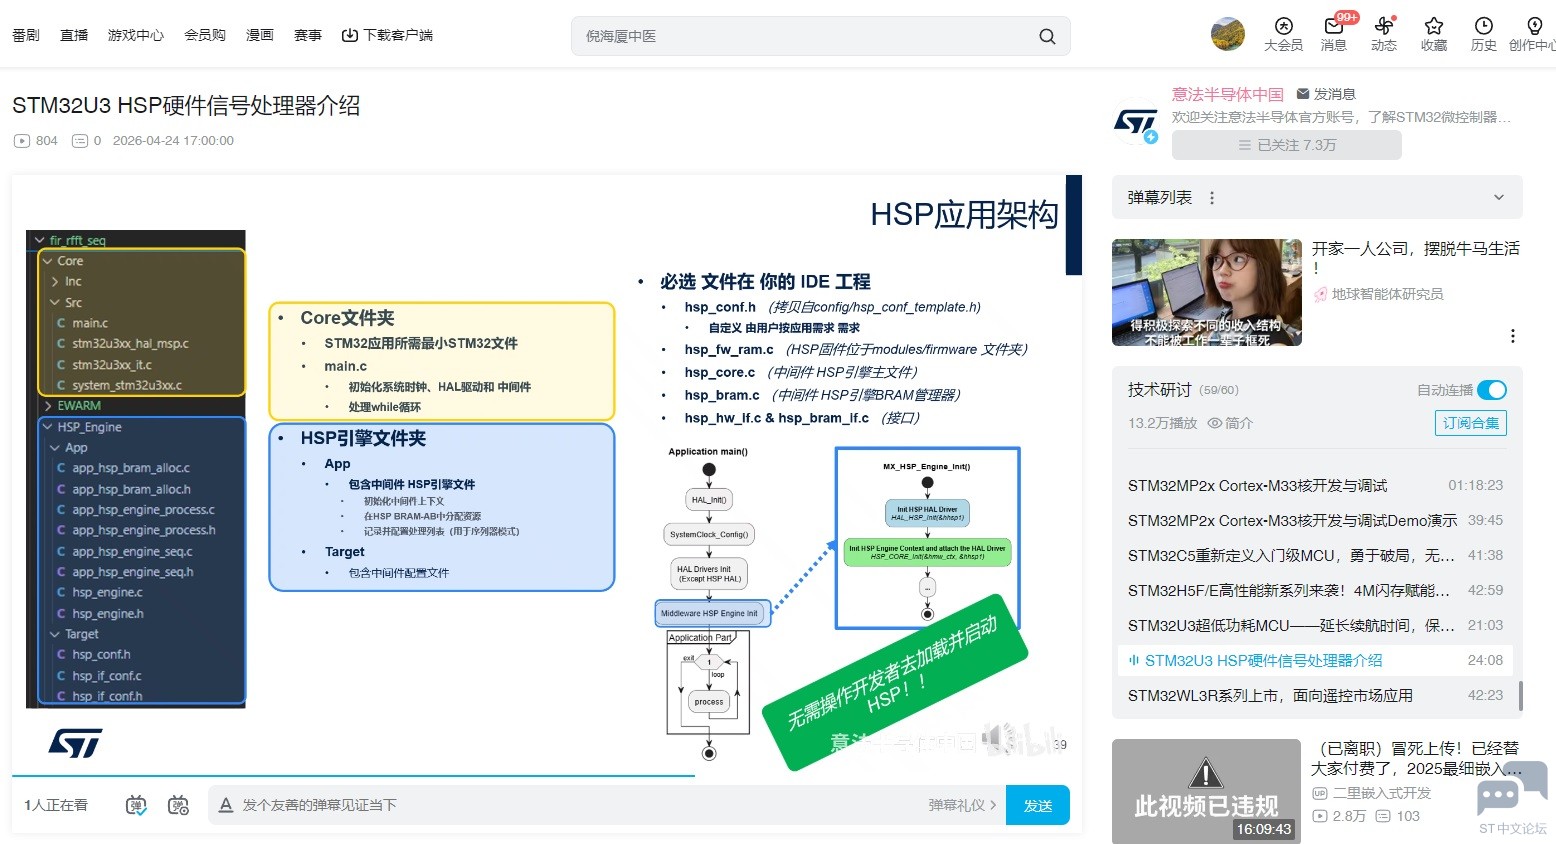Click the danmaku count icon showing 0
Image resolution: width=1556 pixels, height=844 pixels.
point(80,141)
